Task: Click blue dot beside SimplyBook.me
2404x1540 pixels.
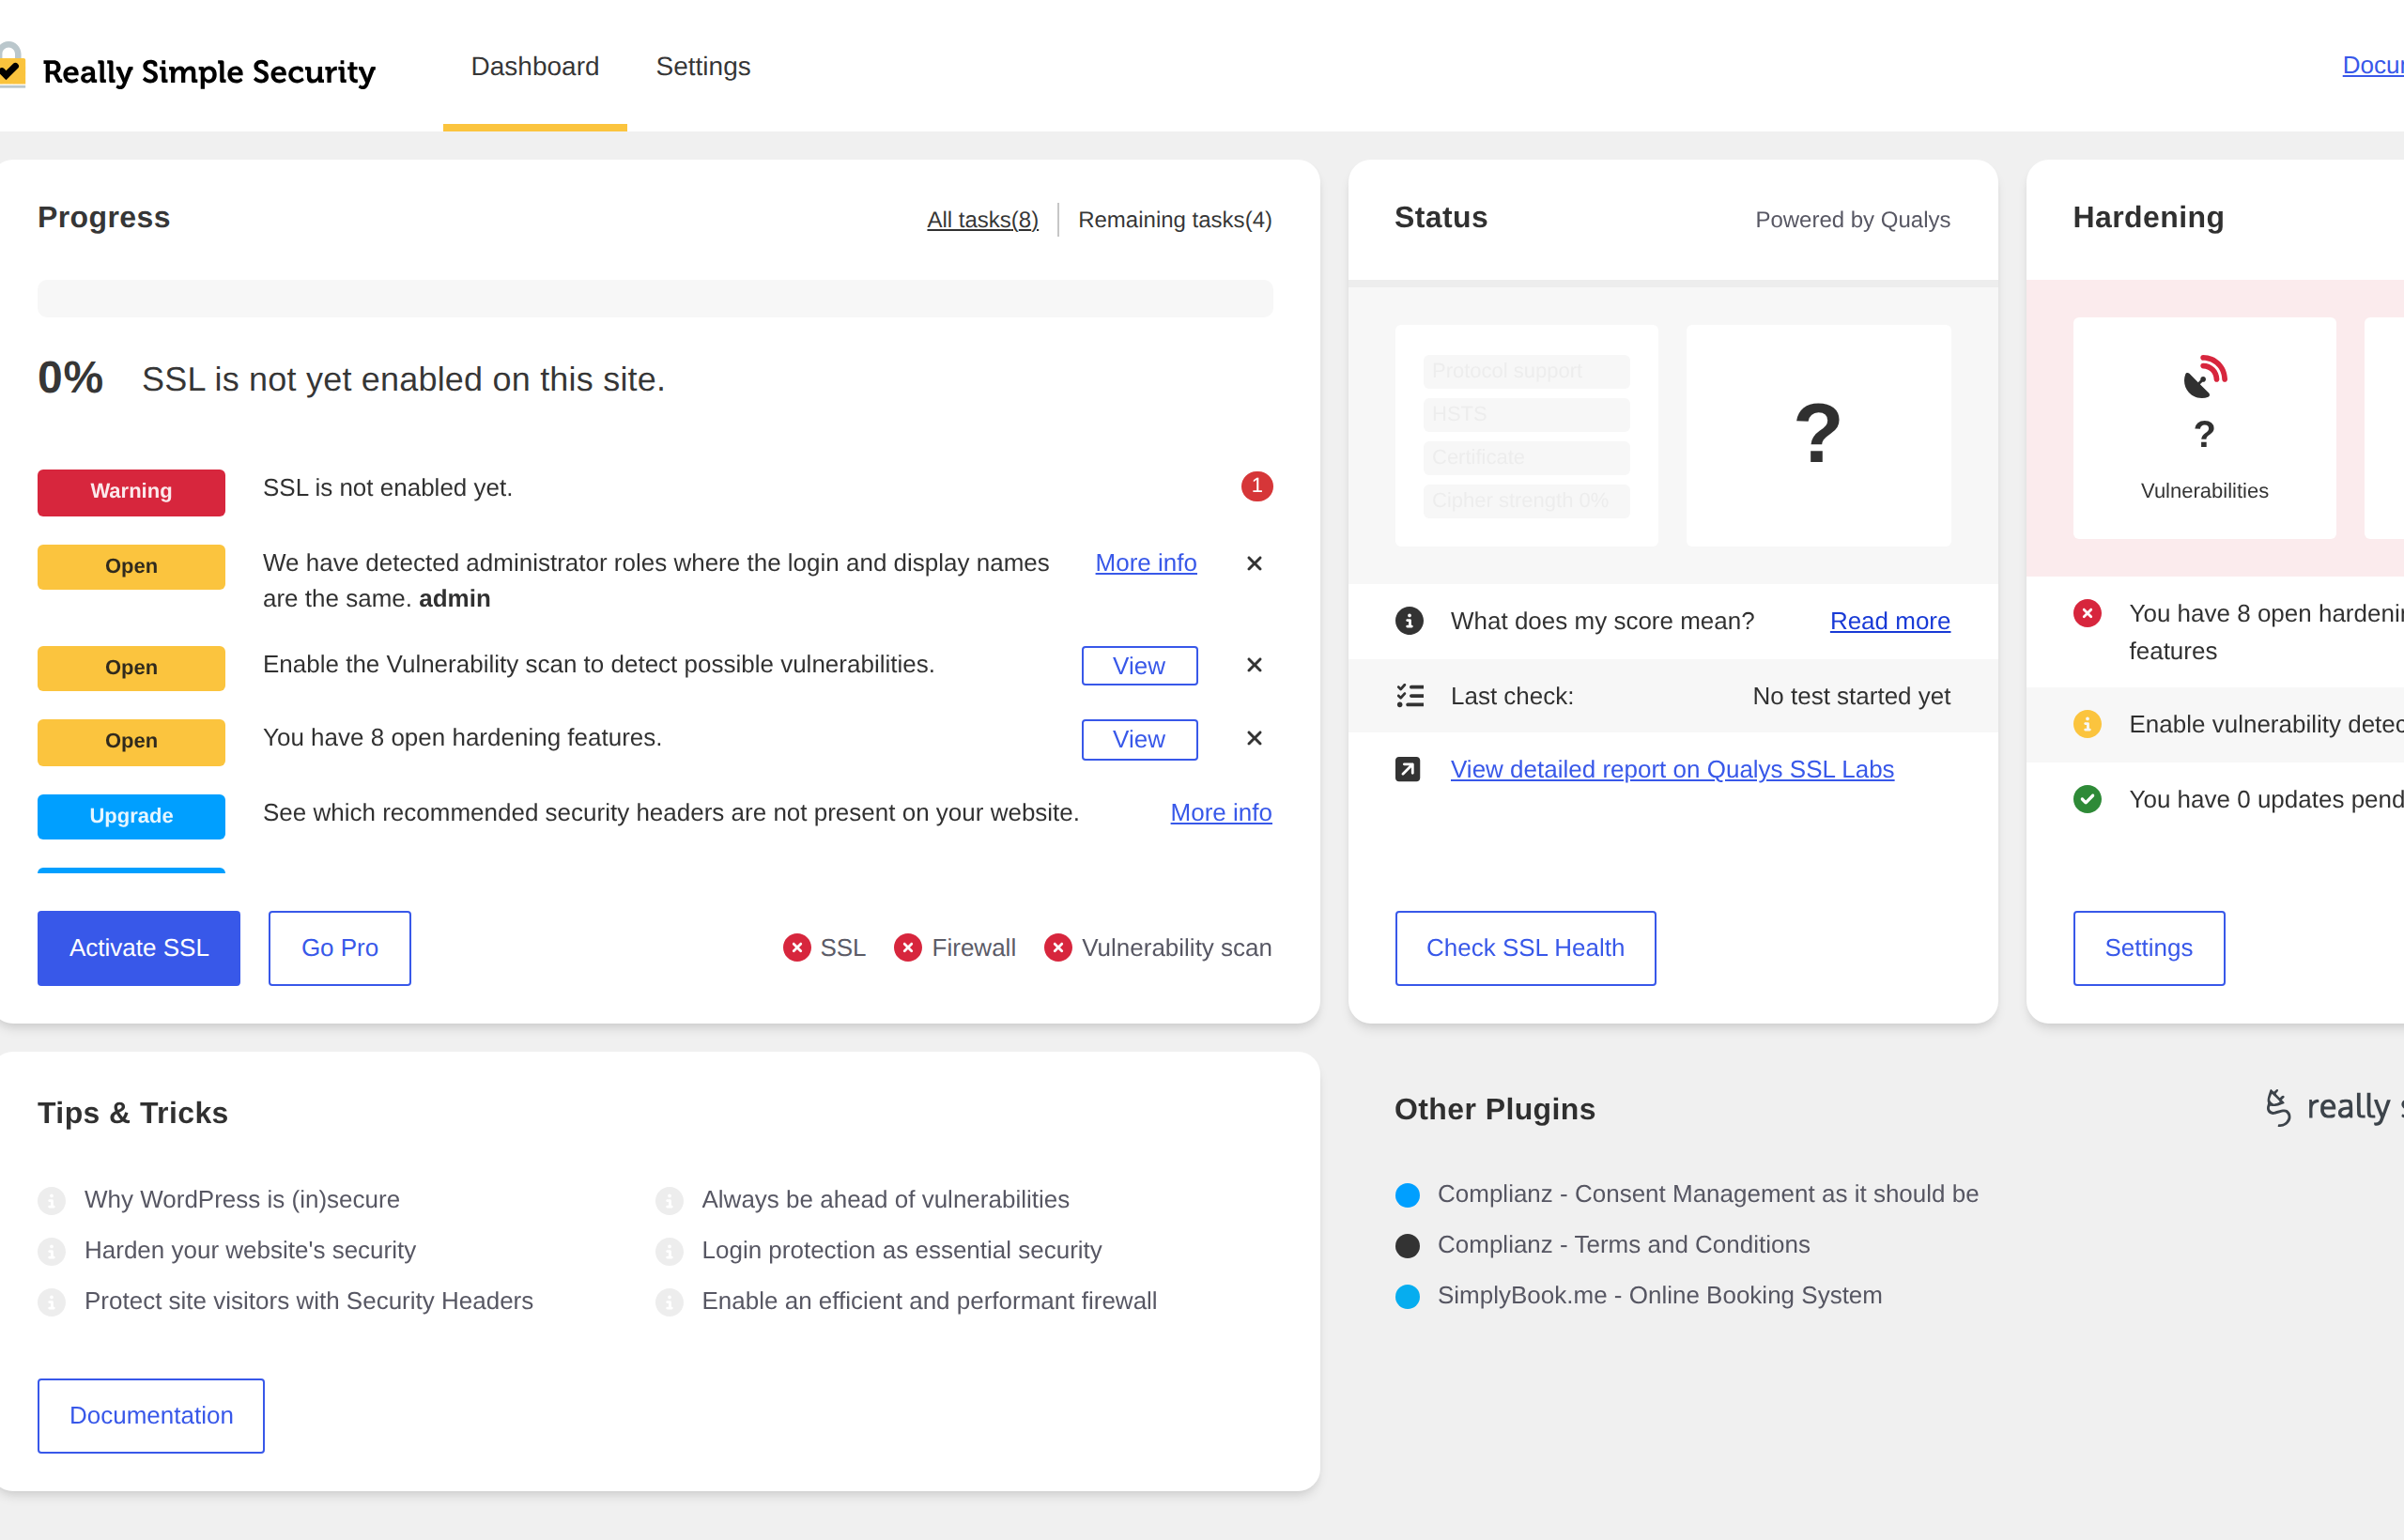Action: pos(1408,1297)
